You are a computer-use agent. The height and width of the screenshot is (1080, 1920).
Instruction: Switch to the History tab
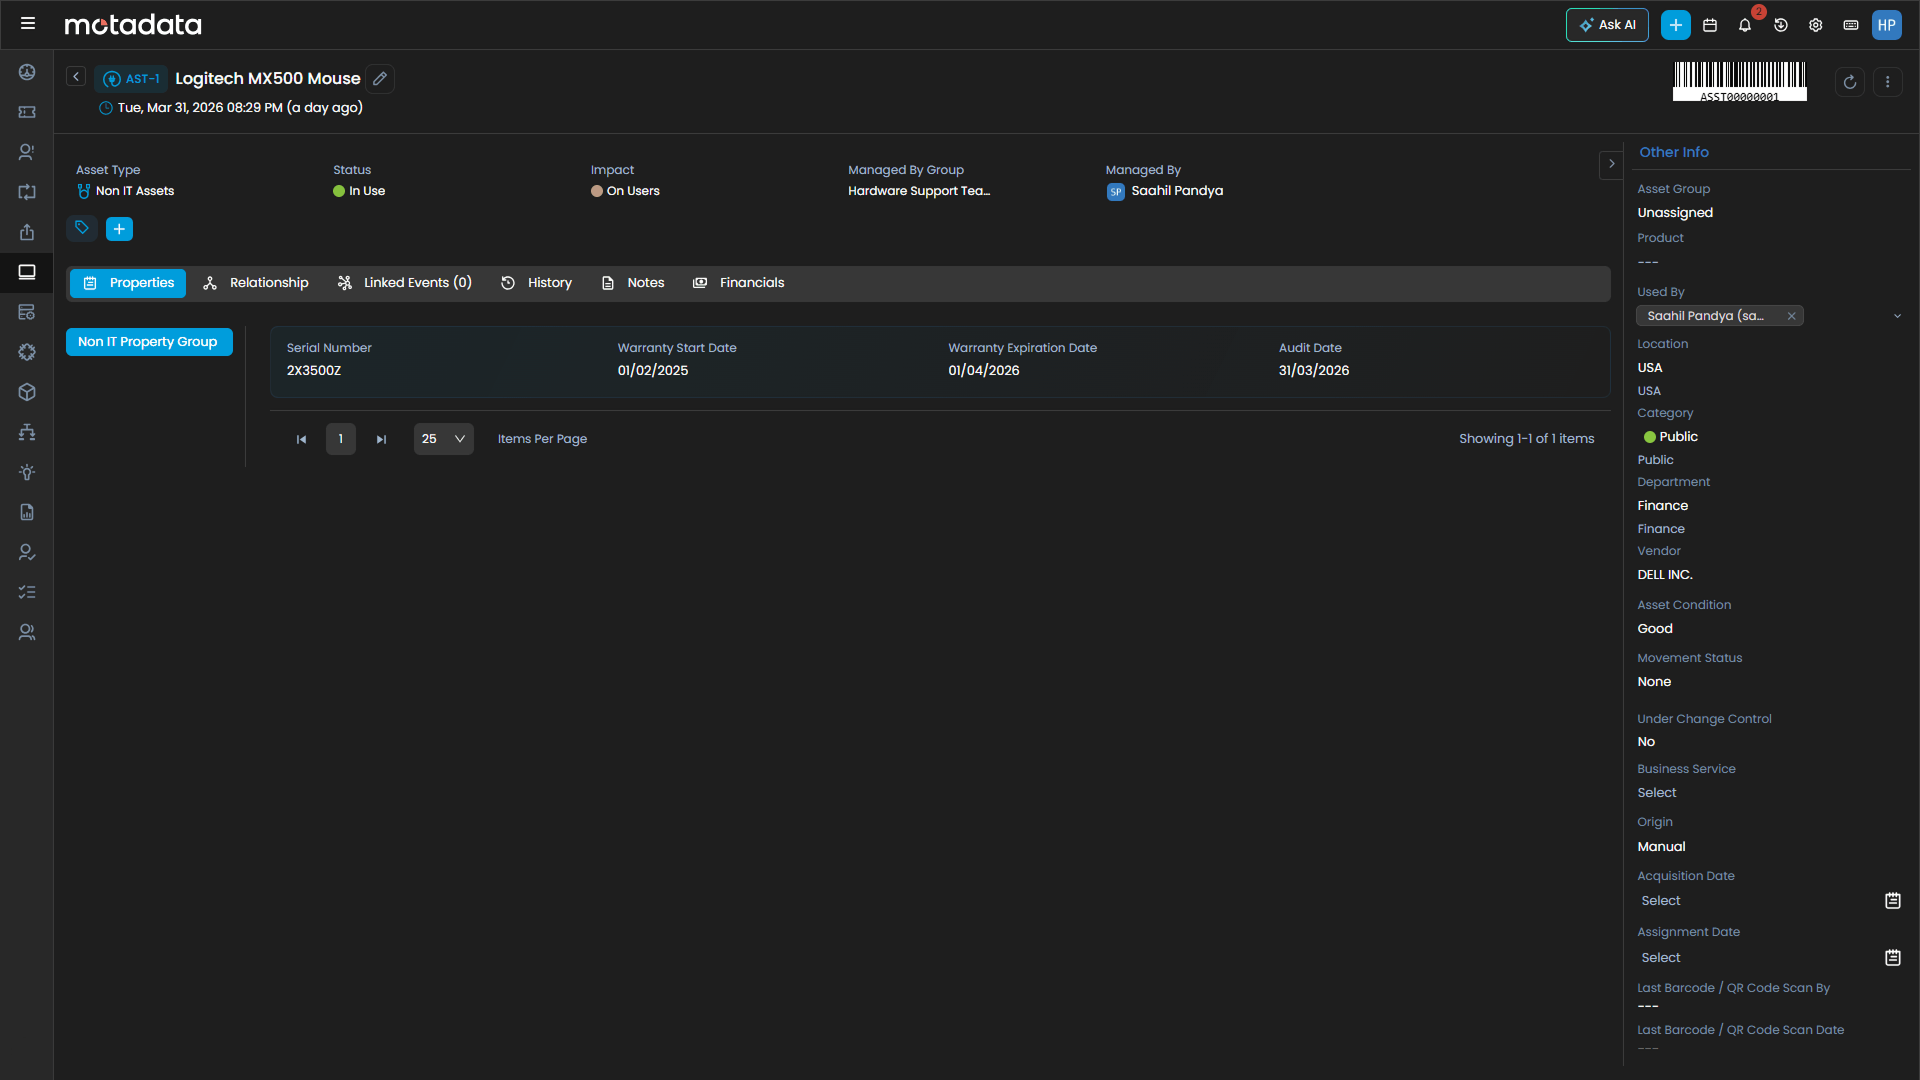pos(536,283)
